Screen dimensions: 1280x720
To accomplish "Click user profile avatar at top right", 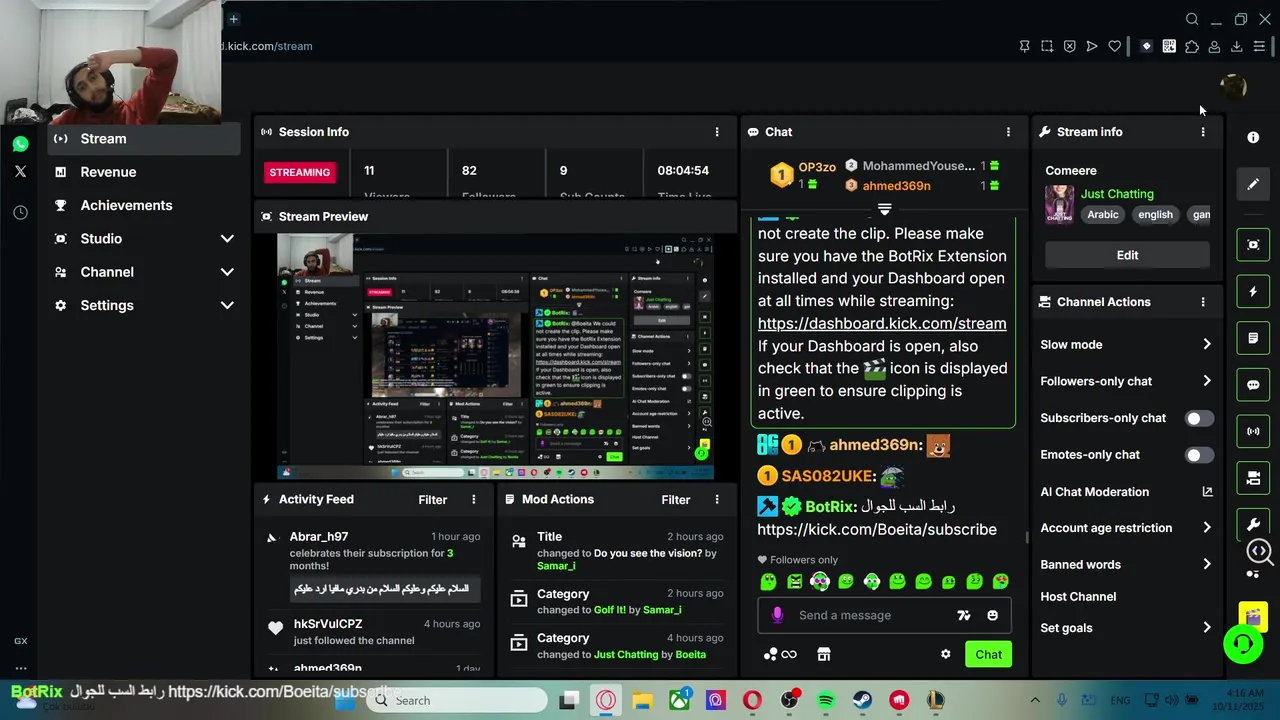I will point(1234,87).
